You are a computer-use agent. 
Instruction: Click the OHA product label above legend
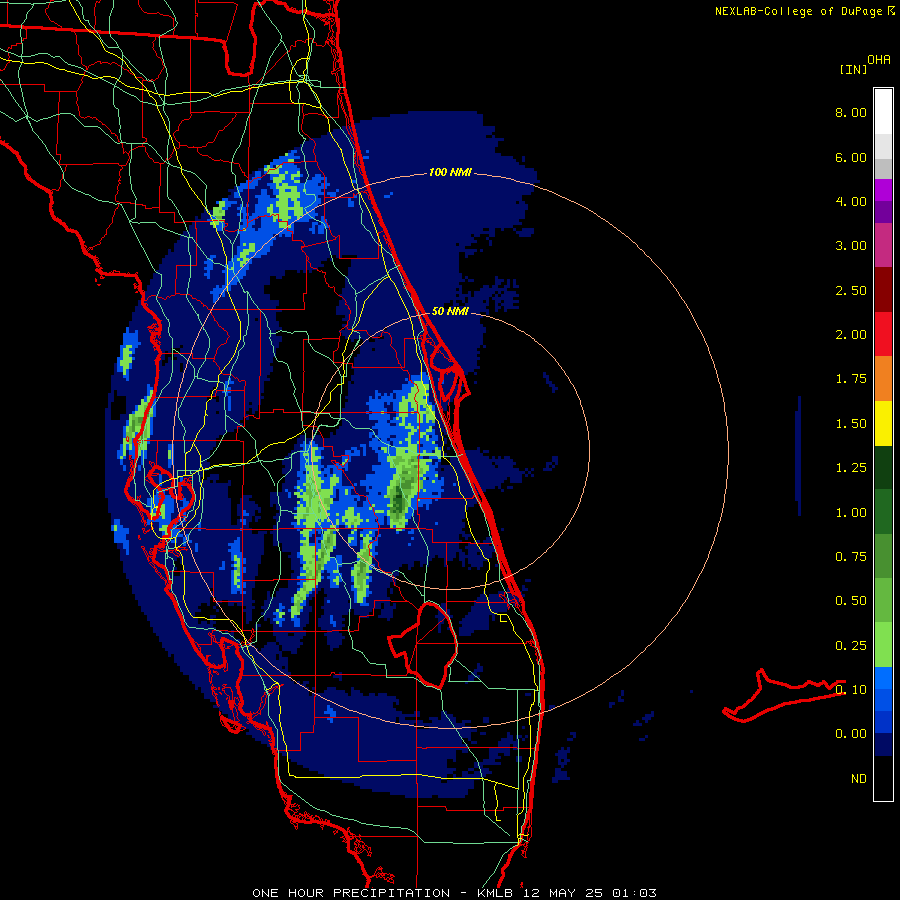[879, 60]
